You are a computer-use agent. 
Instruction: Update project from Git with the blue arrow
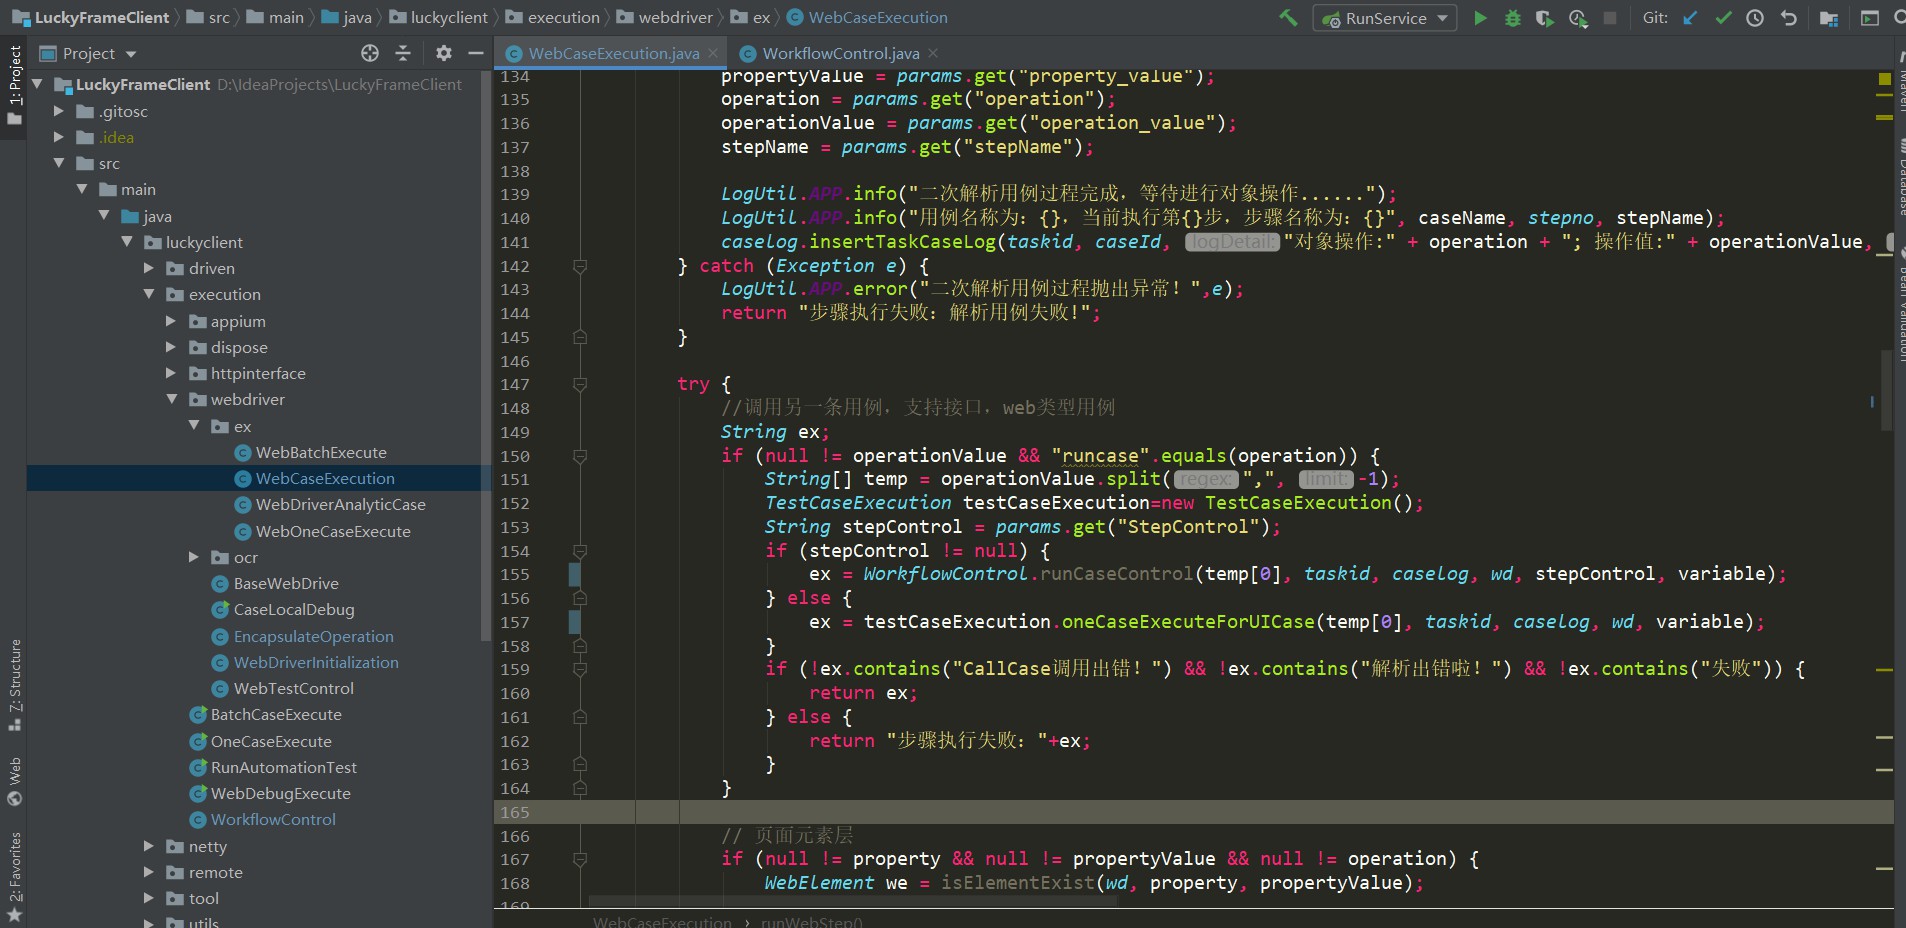pos(1690,18)
